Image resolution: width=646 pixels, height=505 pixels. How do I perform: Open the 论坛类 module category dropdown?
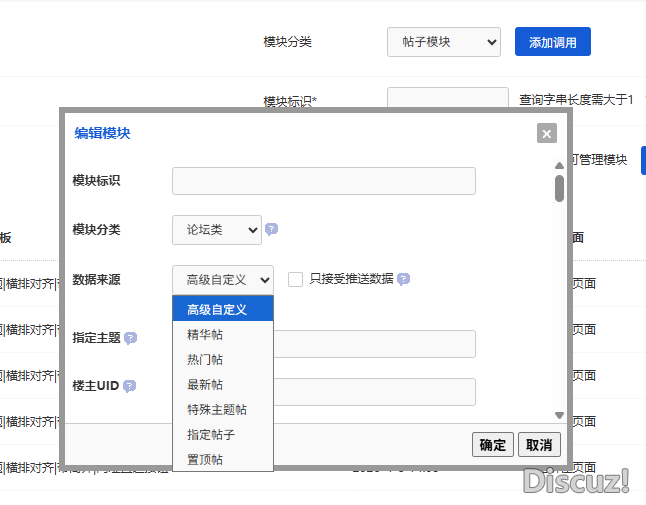(216, 229)
